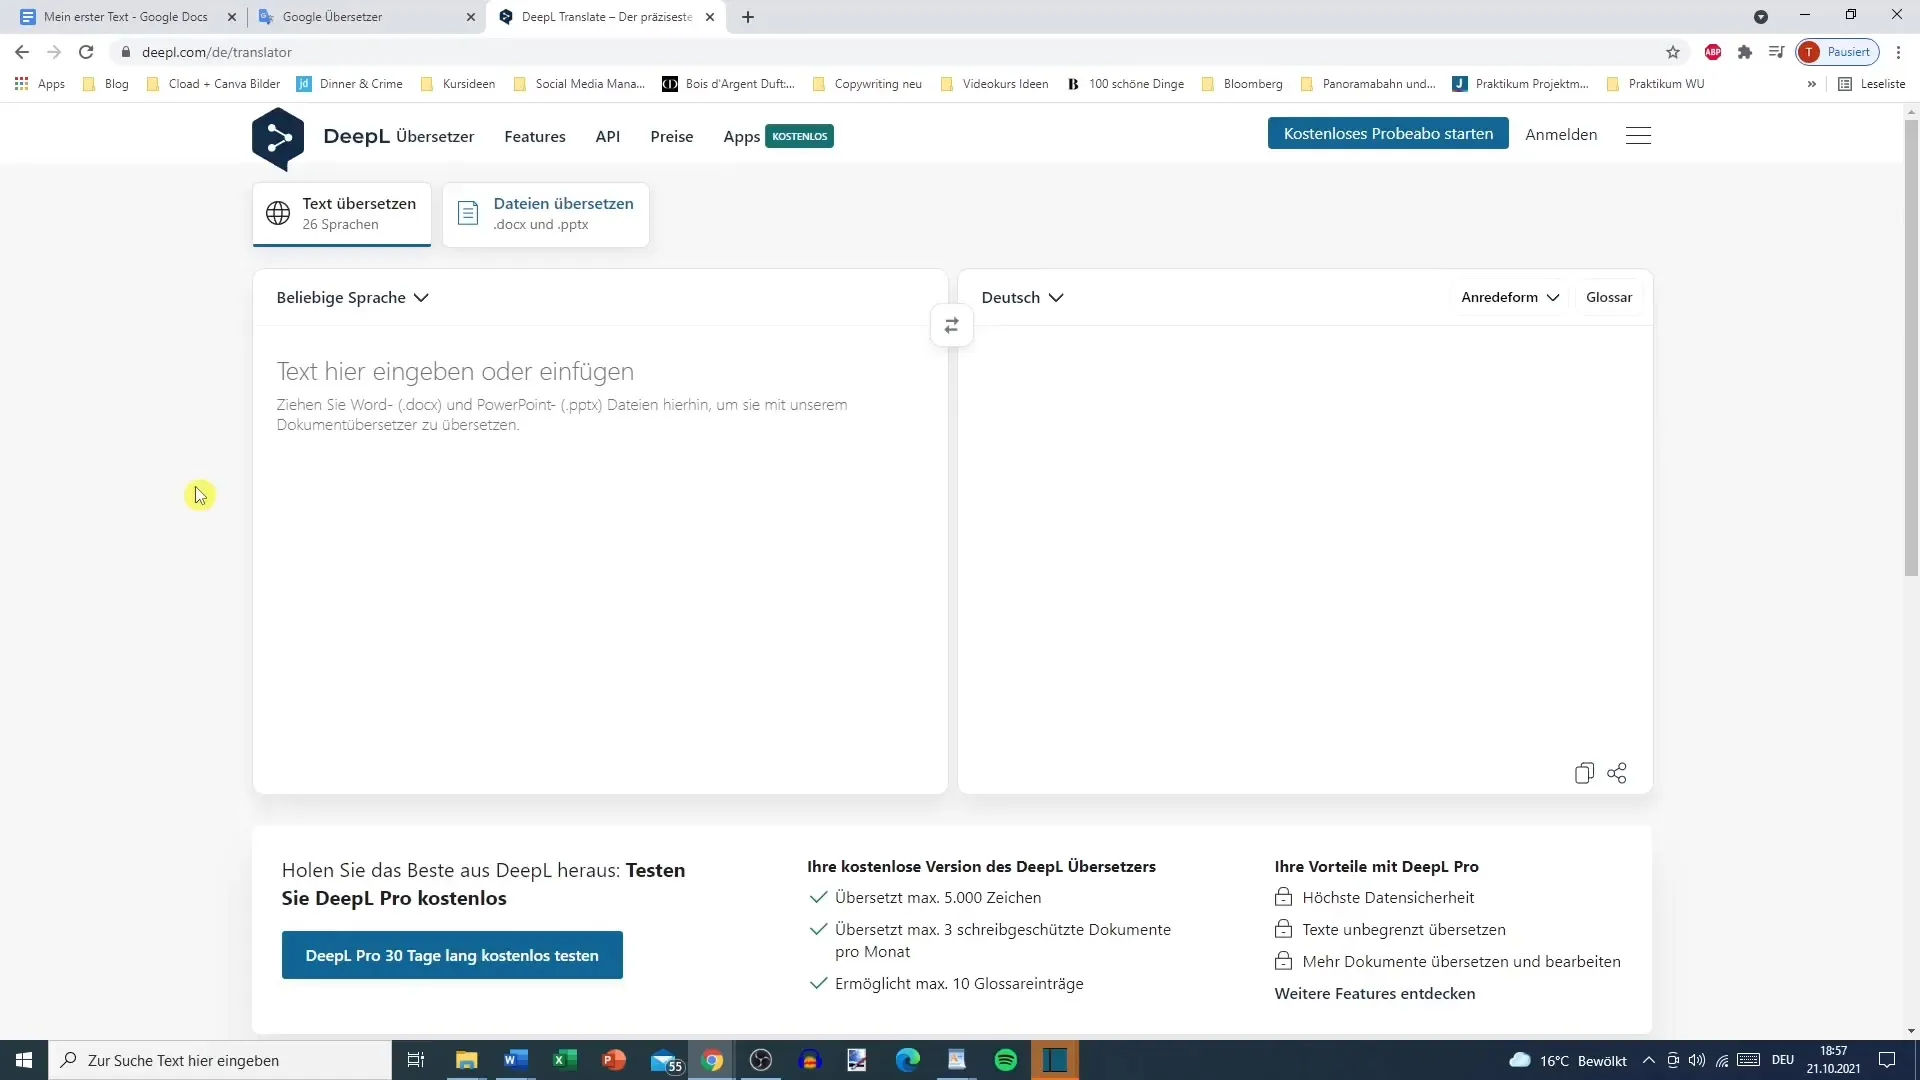The height and width of the screenshot is (1080, 1920).
Task: Open a new browser tab
Action: (748, 17)
